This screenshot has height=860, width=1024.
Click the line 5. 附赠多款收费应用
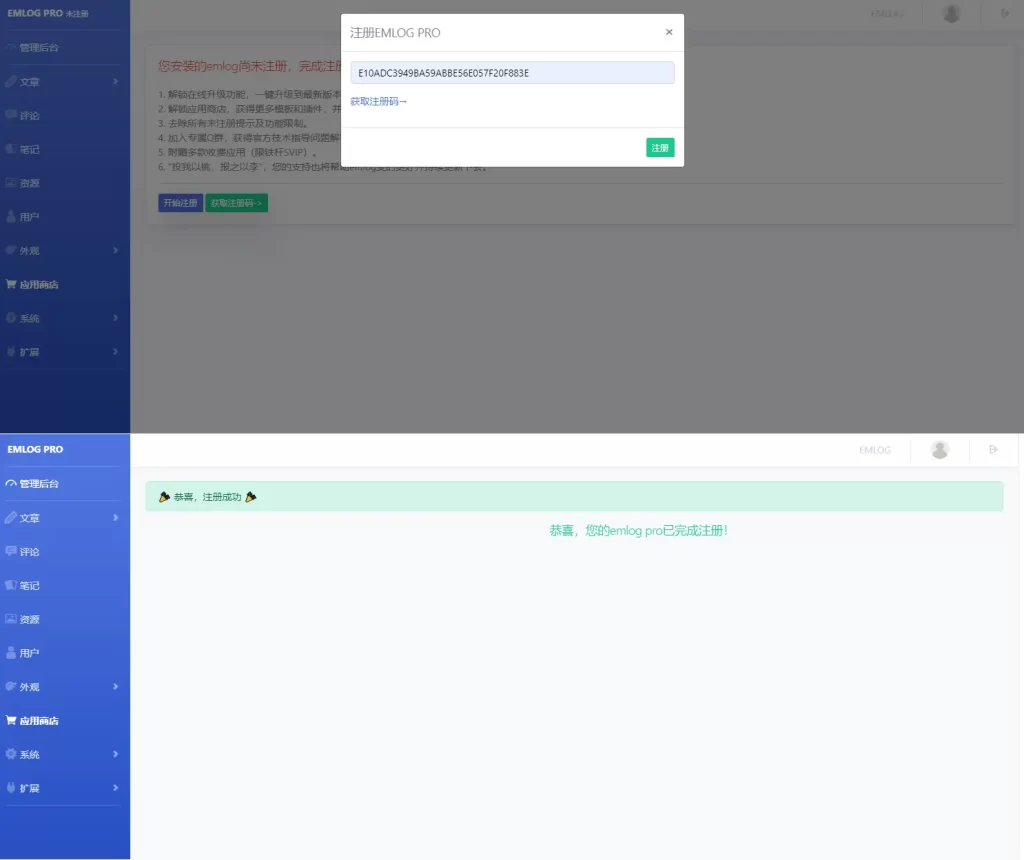pyautogui.click(x=238, y=152)
